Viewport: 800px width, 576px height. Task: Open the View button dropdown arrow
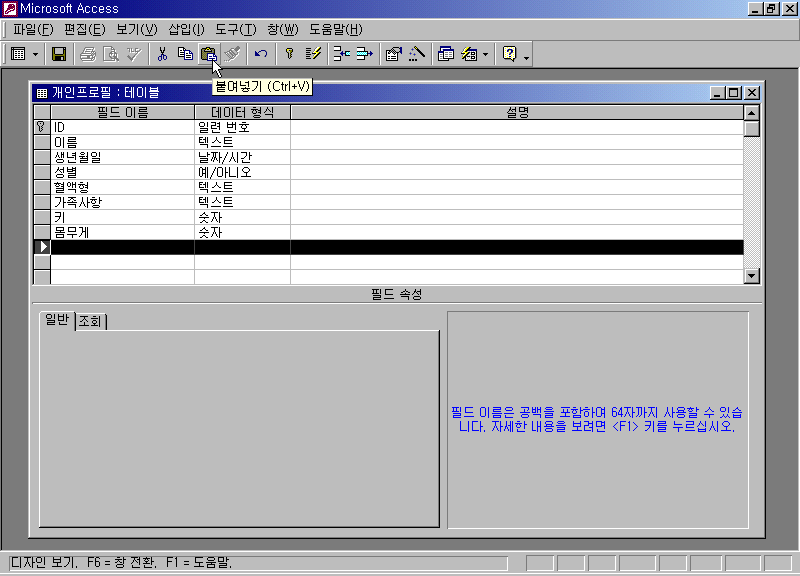[x=35, y=54]
